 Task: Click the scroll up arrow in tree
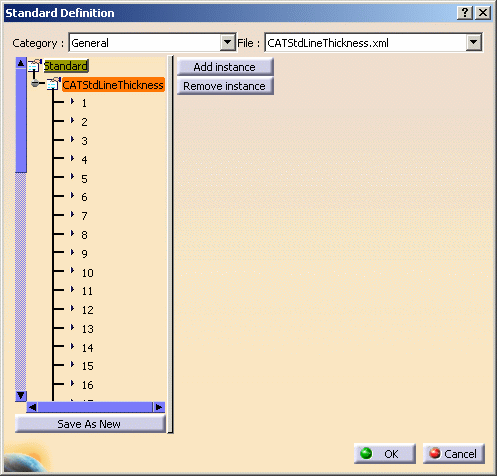coord(21,63)
